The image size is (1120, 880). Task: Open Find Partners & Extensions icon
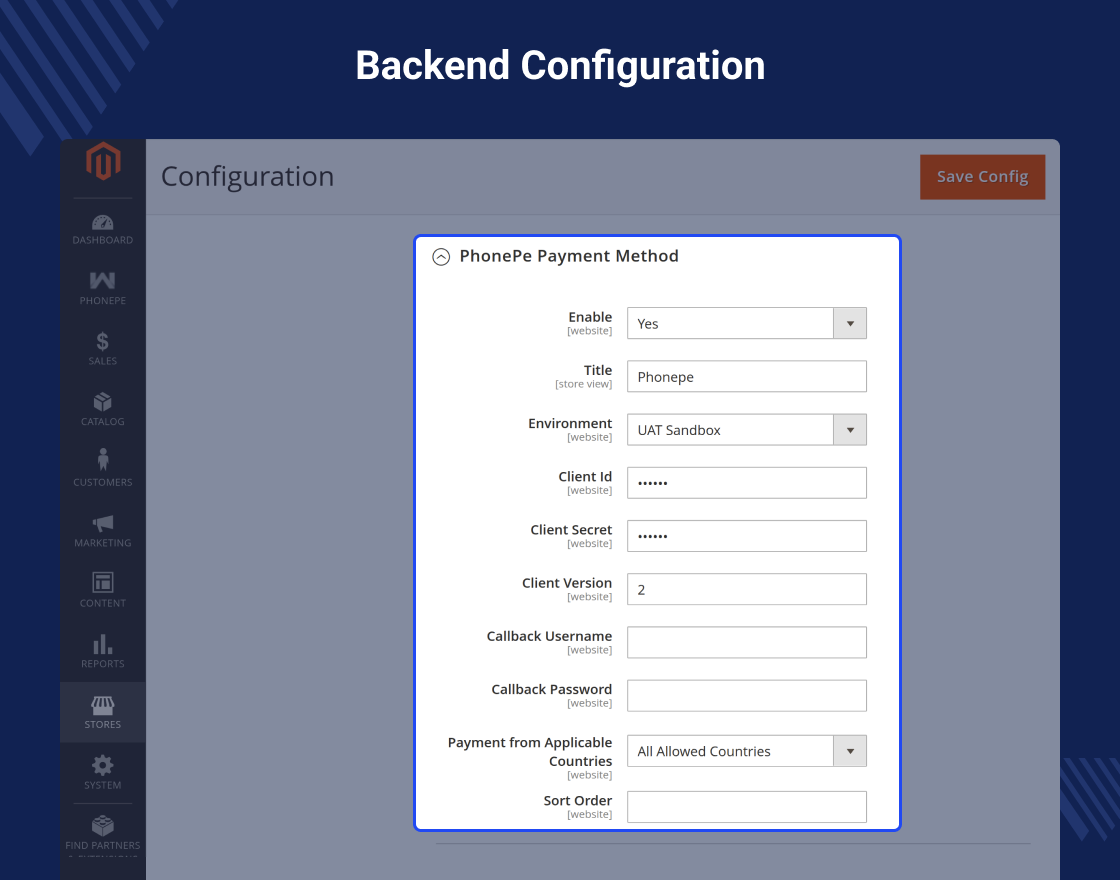coord(102,827)
